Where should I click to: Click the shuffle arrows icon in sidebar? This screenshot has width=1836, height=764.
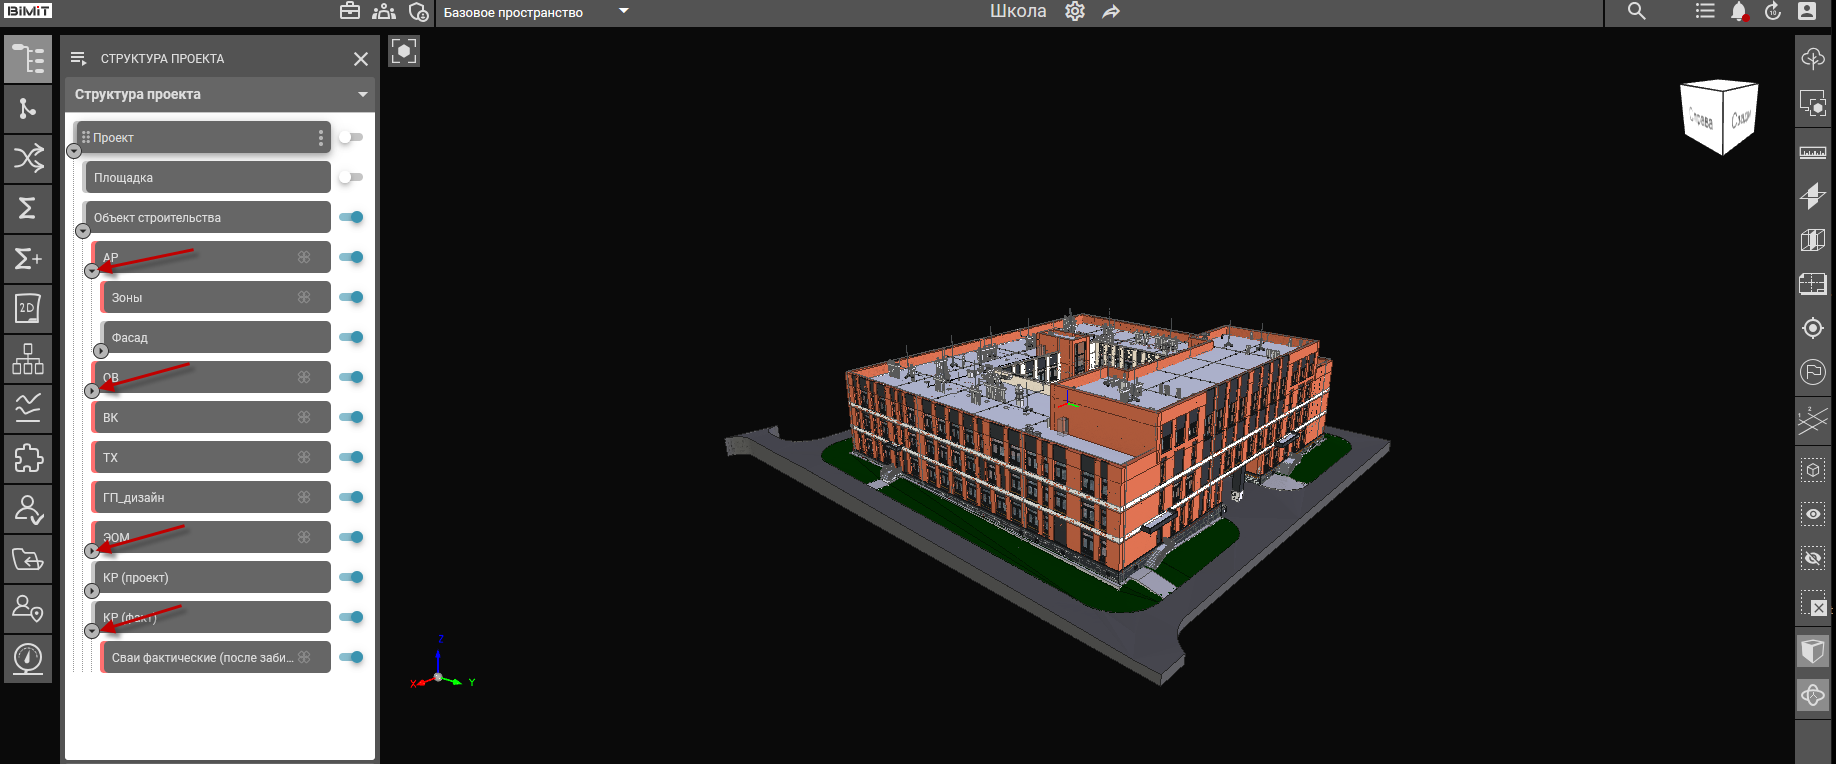[28, 158]
